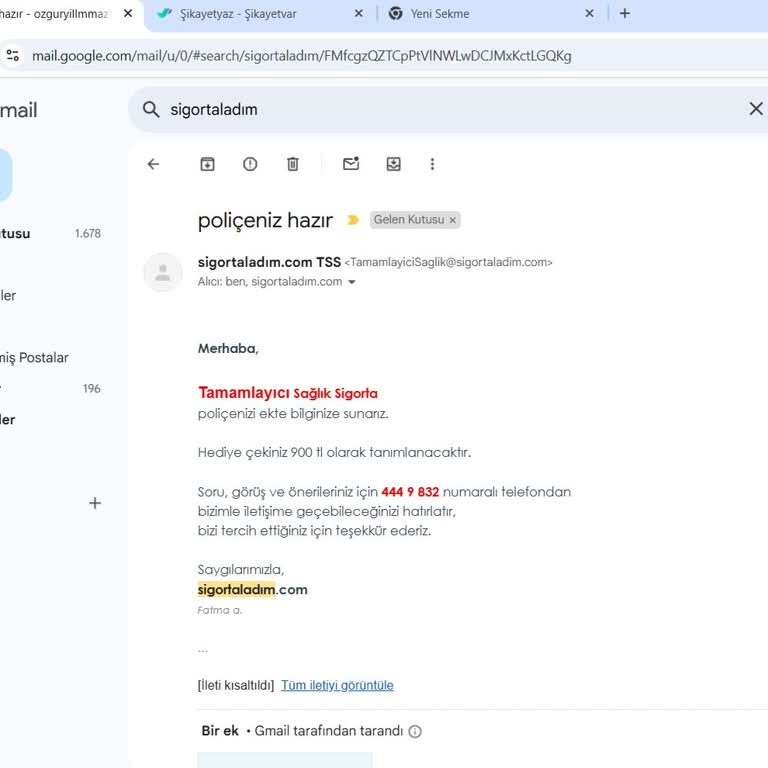The image size is (768, 768).
Task: Open the inbox folder with 1.678 count
Action: [51, 234]
